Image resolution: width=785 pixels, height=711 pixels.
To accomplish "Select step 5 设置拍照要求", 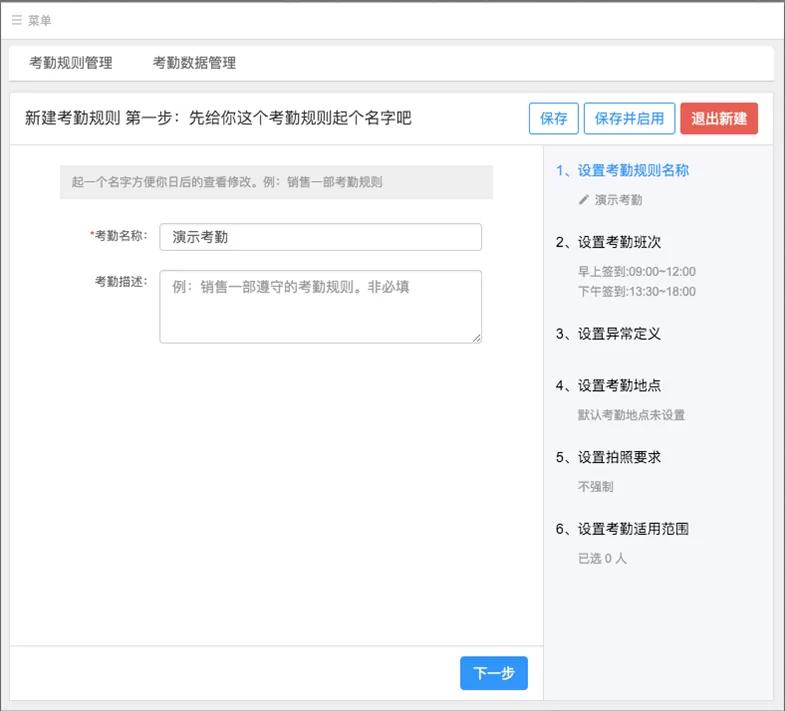I will (x=608, y=457).
